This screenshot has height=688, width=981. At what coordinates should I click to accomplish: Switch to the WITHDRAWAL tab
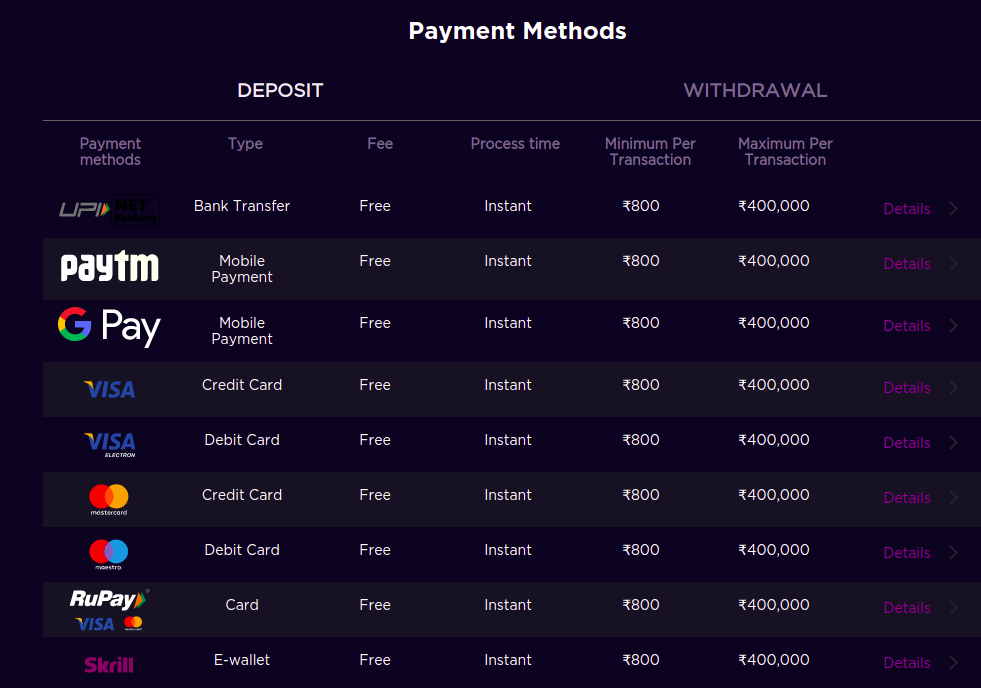(755, 91)
